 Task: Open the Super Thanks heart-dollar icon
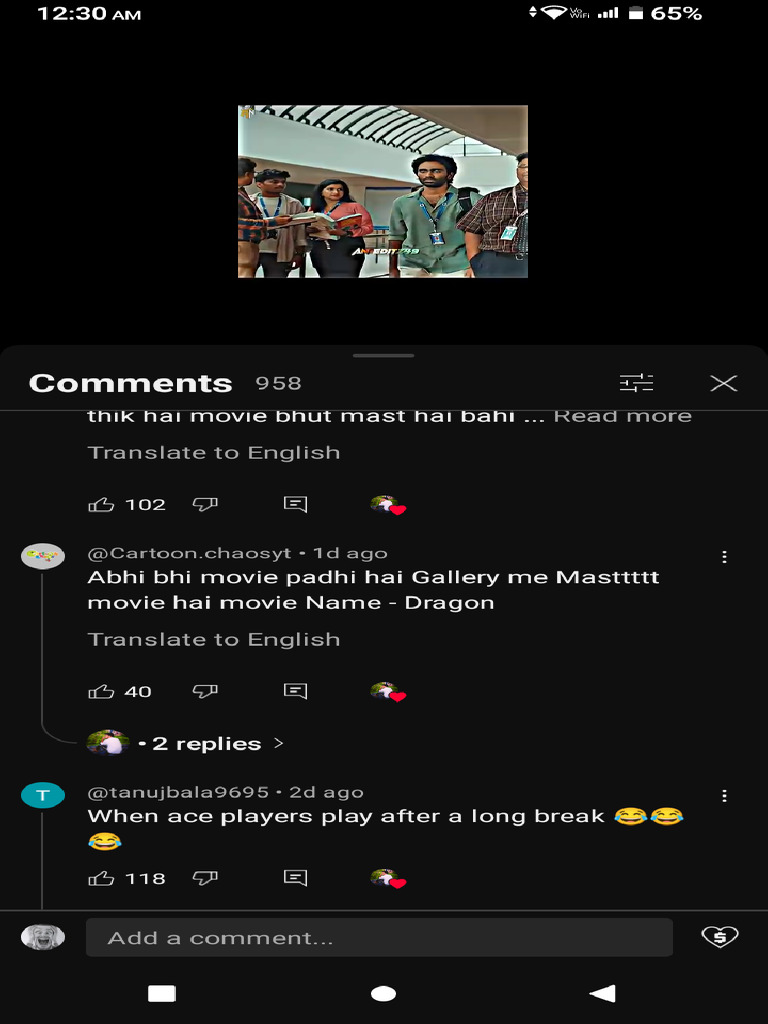[x=720, y=937]
